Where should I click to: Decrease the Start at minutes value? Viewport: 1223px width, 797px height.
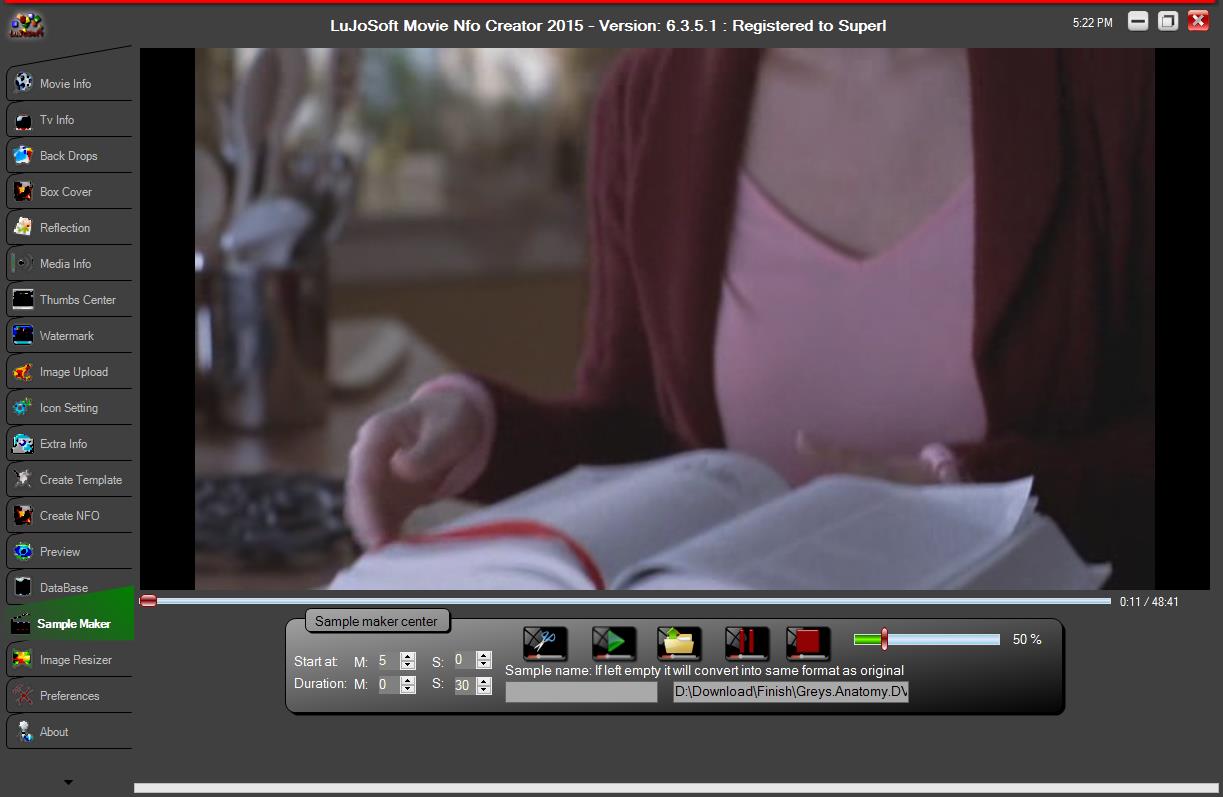click(x=408, y=665)
